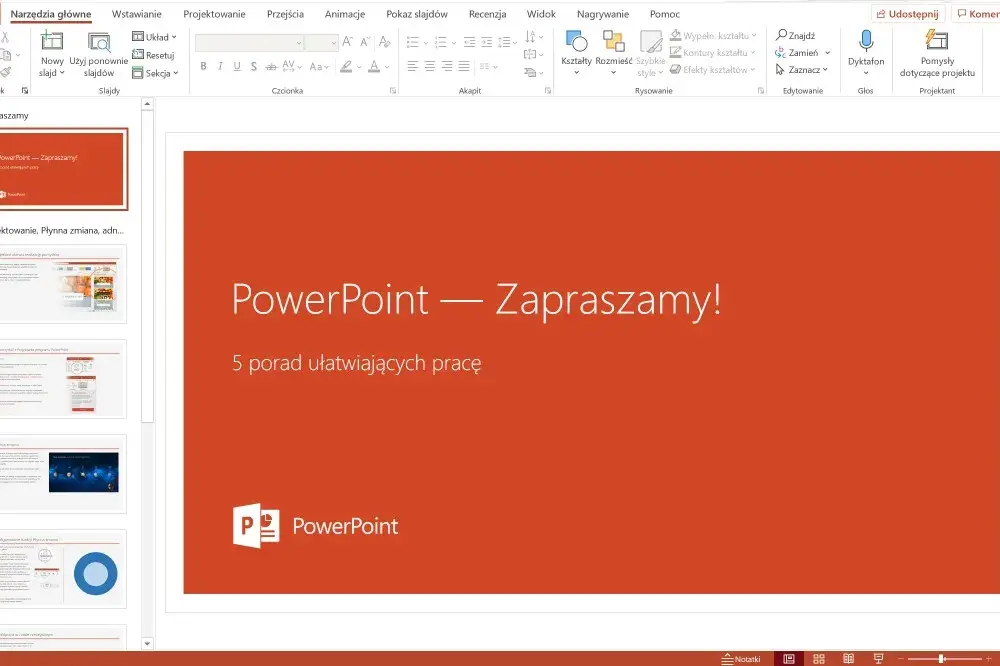Toggle strikethrough formatting
Image resolution: width=1000 pixels, height=666 pixels.
(271, 66)
